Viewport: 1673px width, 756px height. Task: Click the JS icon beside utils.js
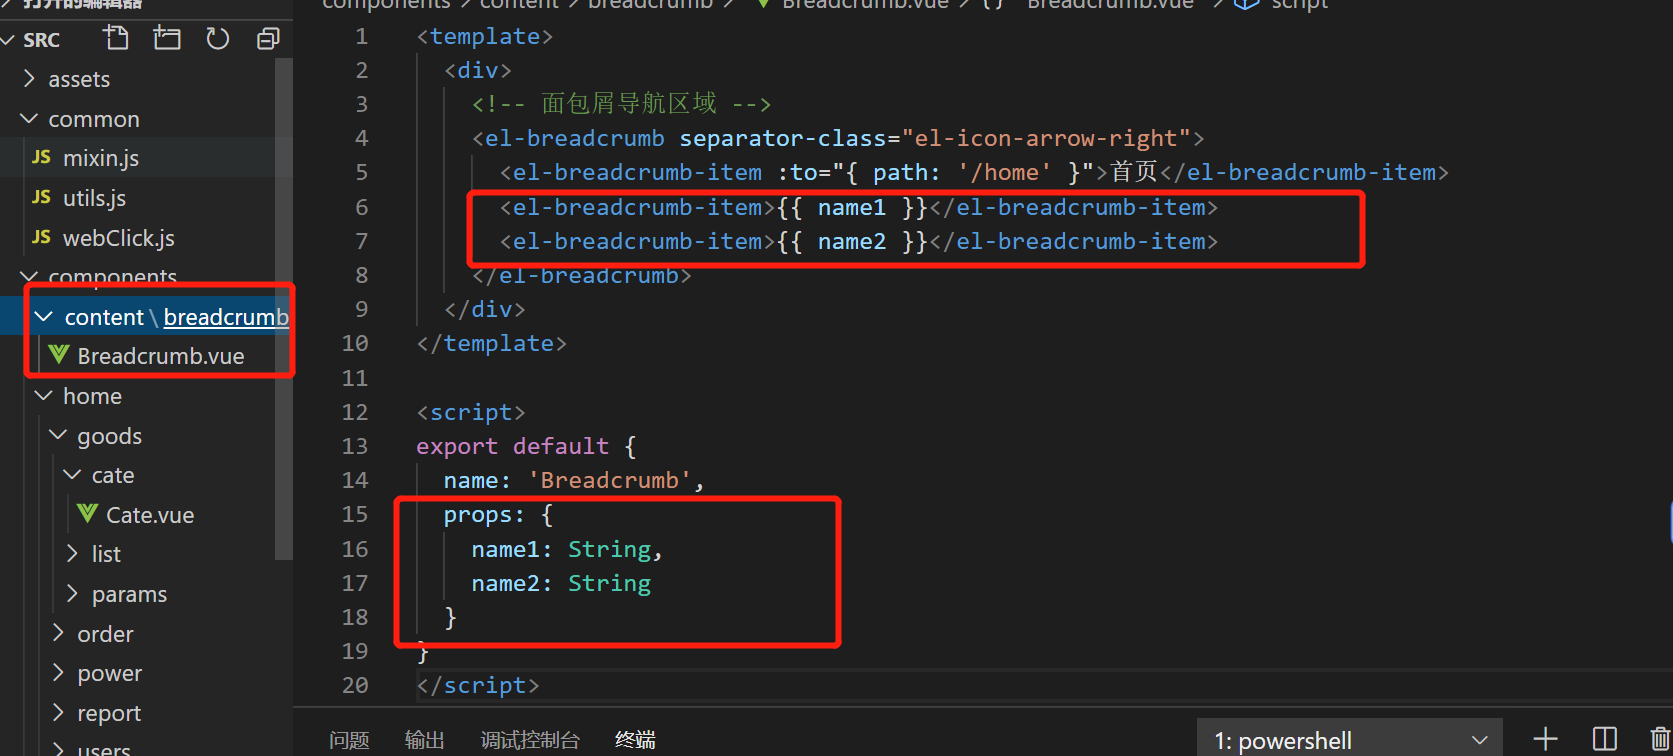tap(41, 197)
